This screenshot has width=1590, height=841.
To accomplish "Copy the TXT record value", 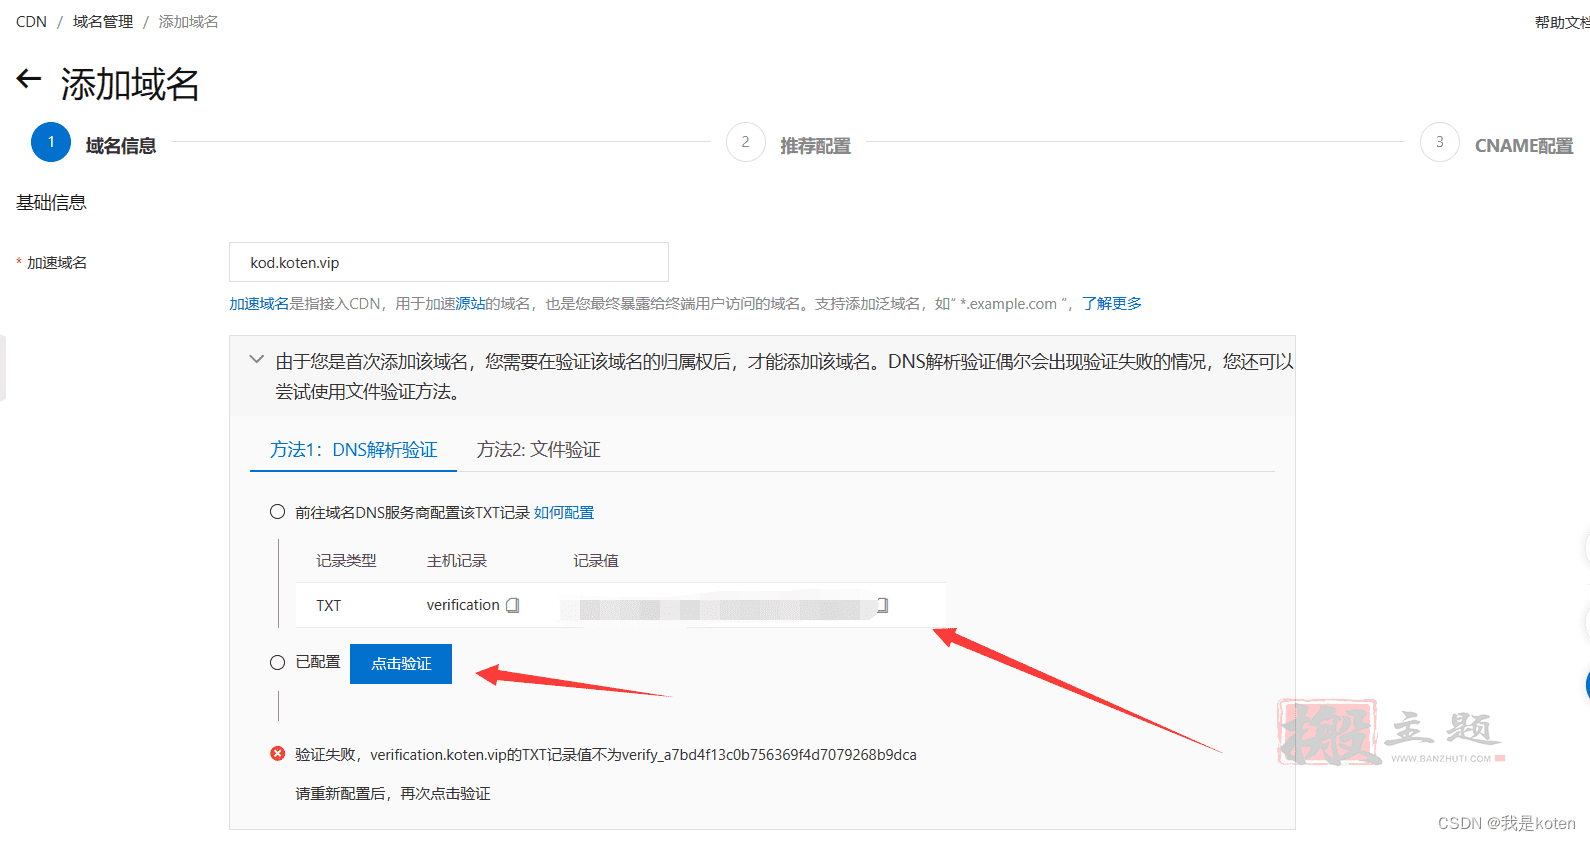I will (882, 605).
